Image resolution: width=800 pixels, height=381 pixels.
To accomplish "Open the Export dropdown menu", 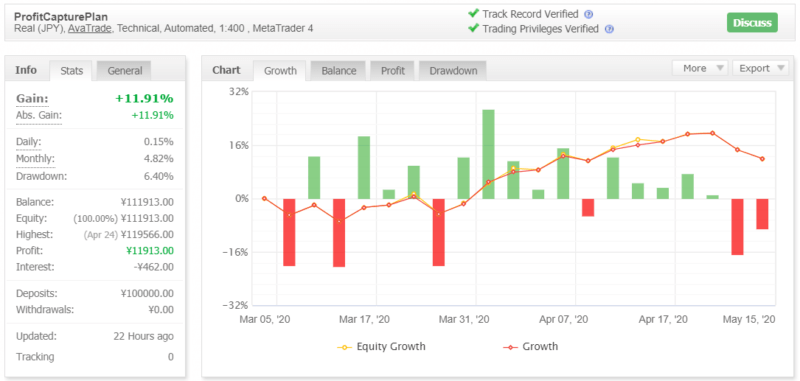I will click(x=760, y=68).
